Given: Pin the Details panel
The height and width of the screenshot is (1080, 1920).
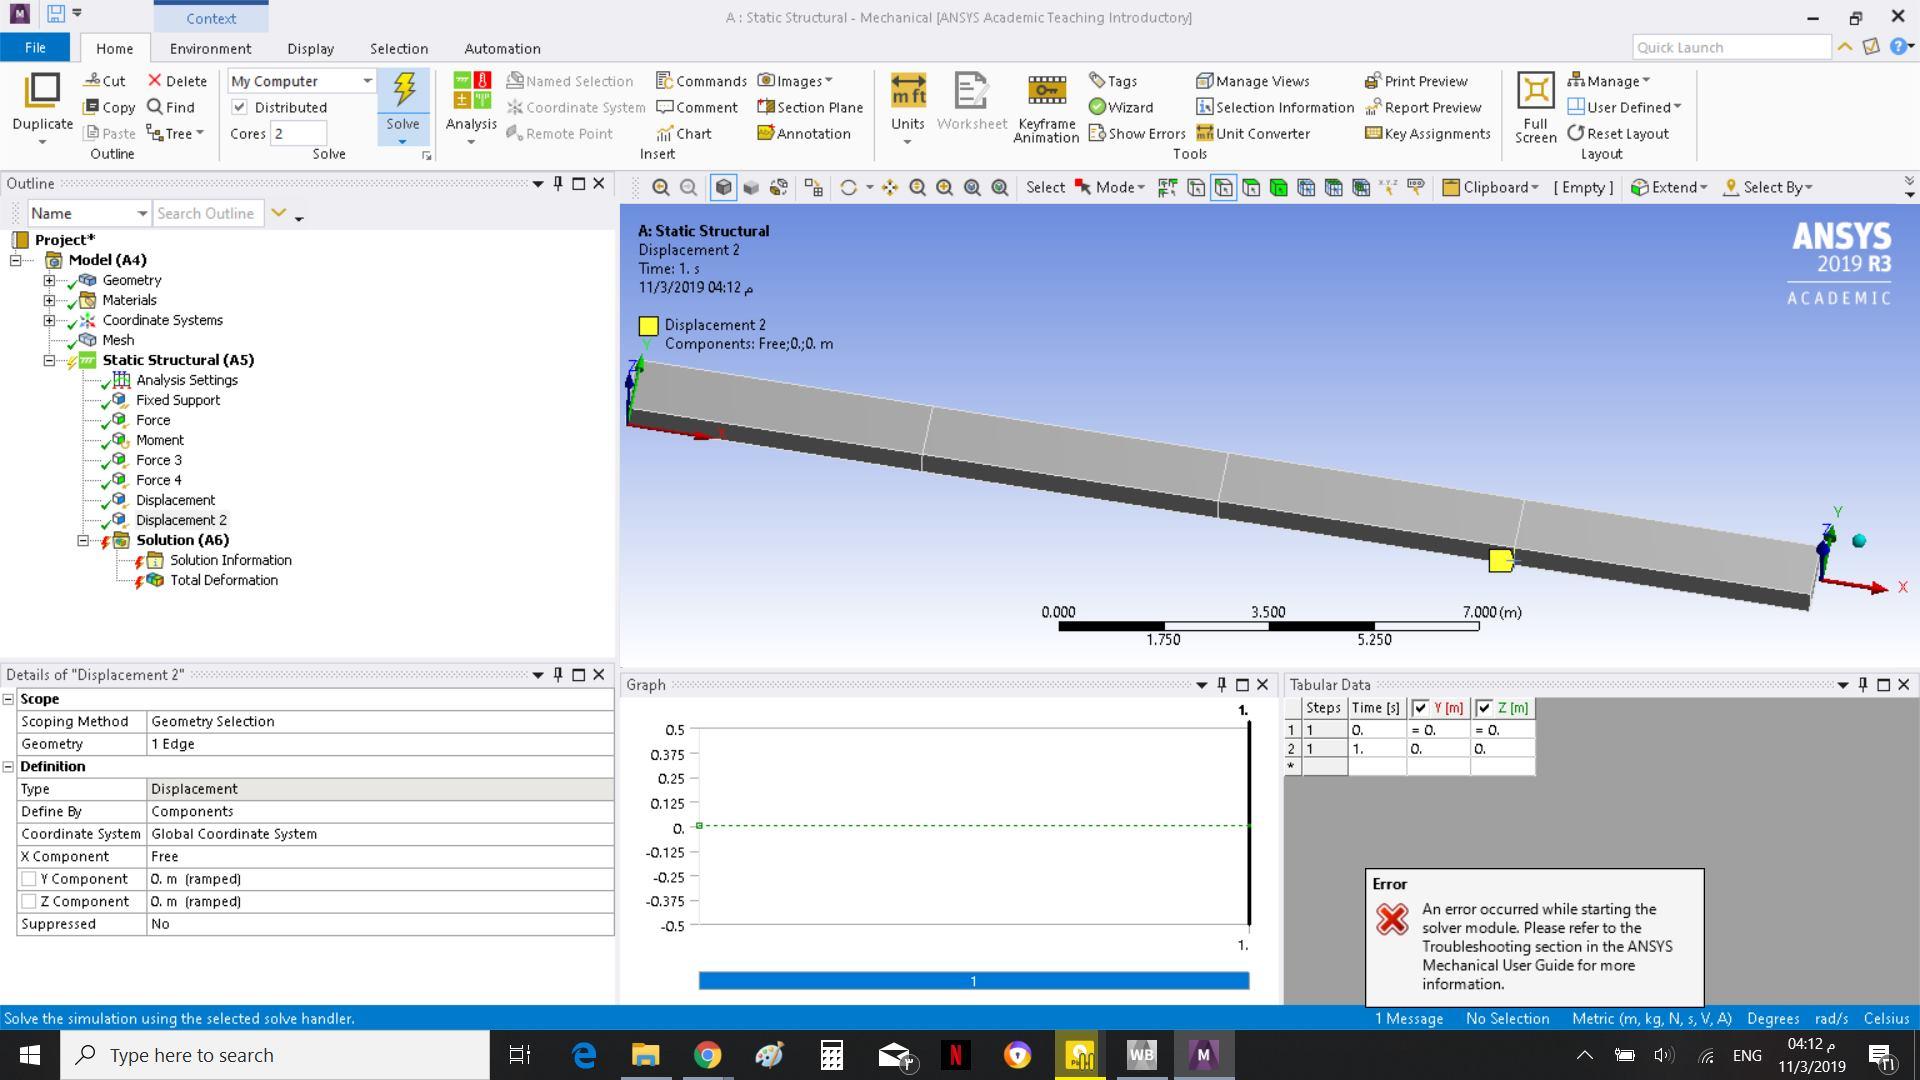Looking at the screenshot, I should (x=558, y=675).
